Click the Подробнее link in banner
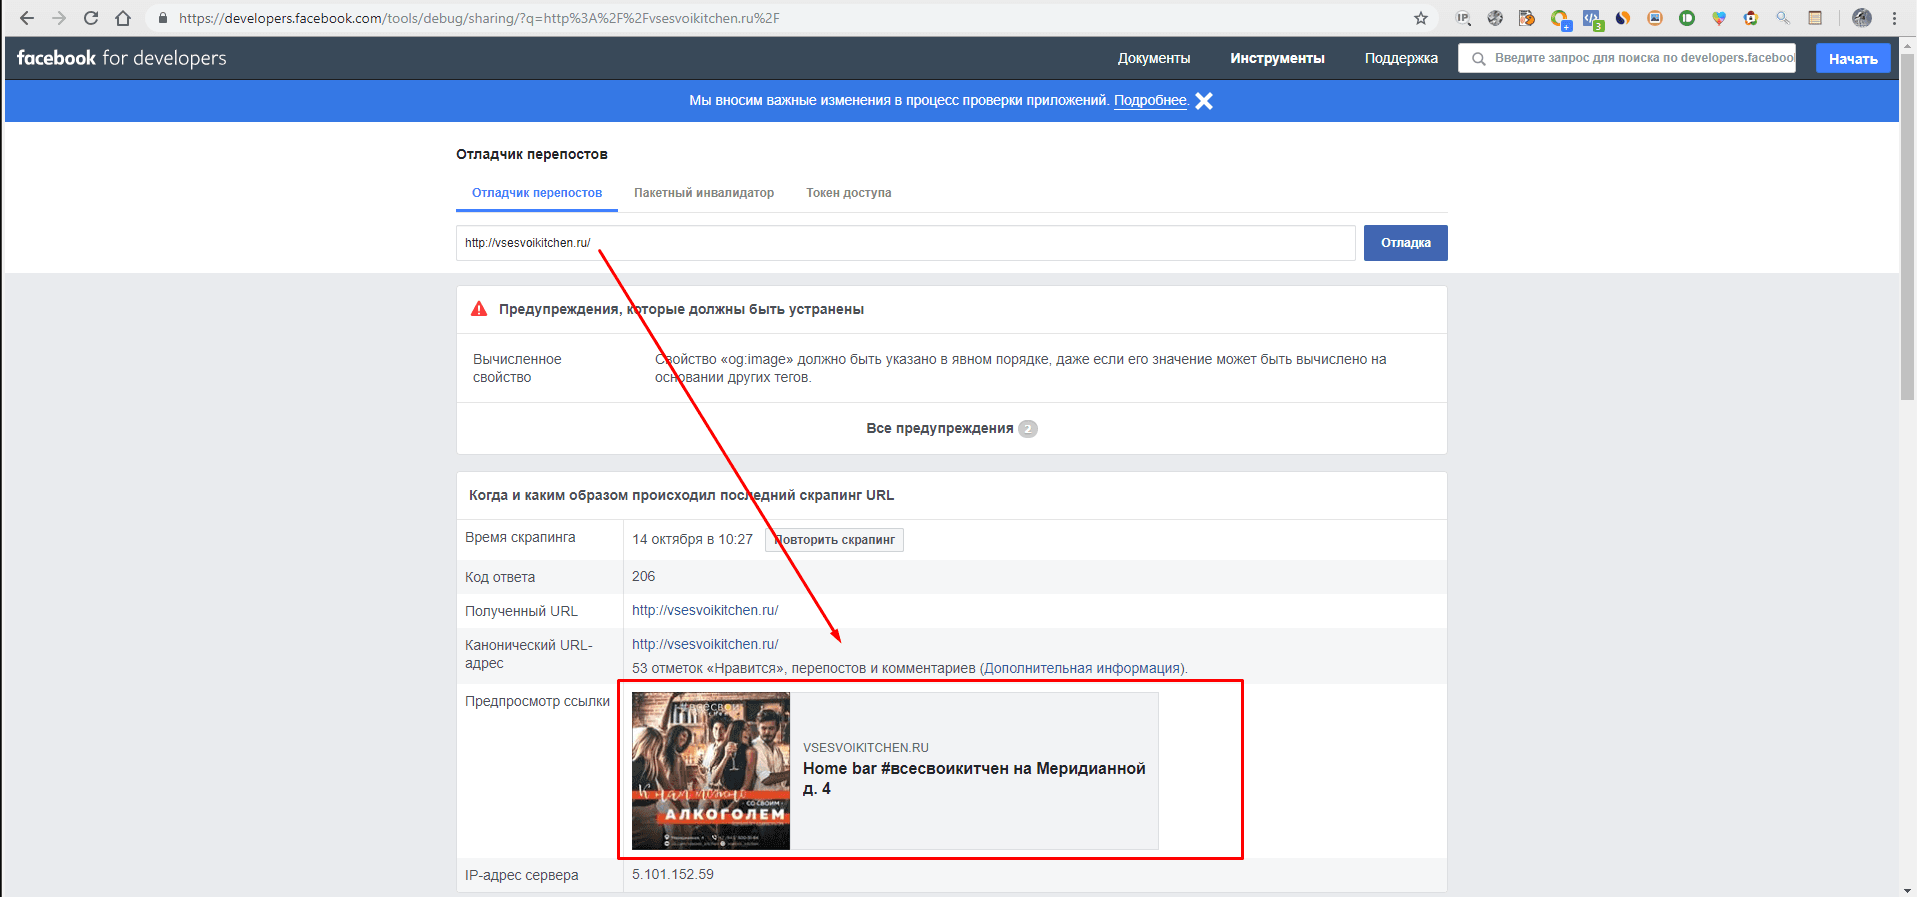This screenshot has height=897, width=1917. click(1150, 100)
